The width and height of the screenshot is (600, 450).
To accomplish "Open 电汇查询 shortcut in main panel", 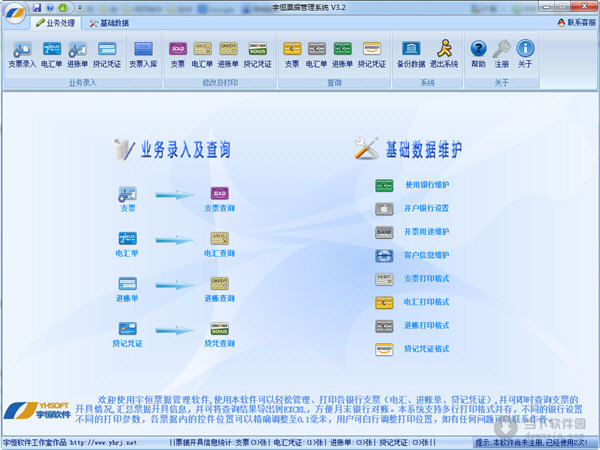I will coord(220,244).
